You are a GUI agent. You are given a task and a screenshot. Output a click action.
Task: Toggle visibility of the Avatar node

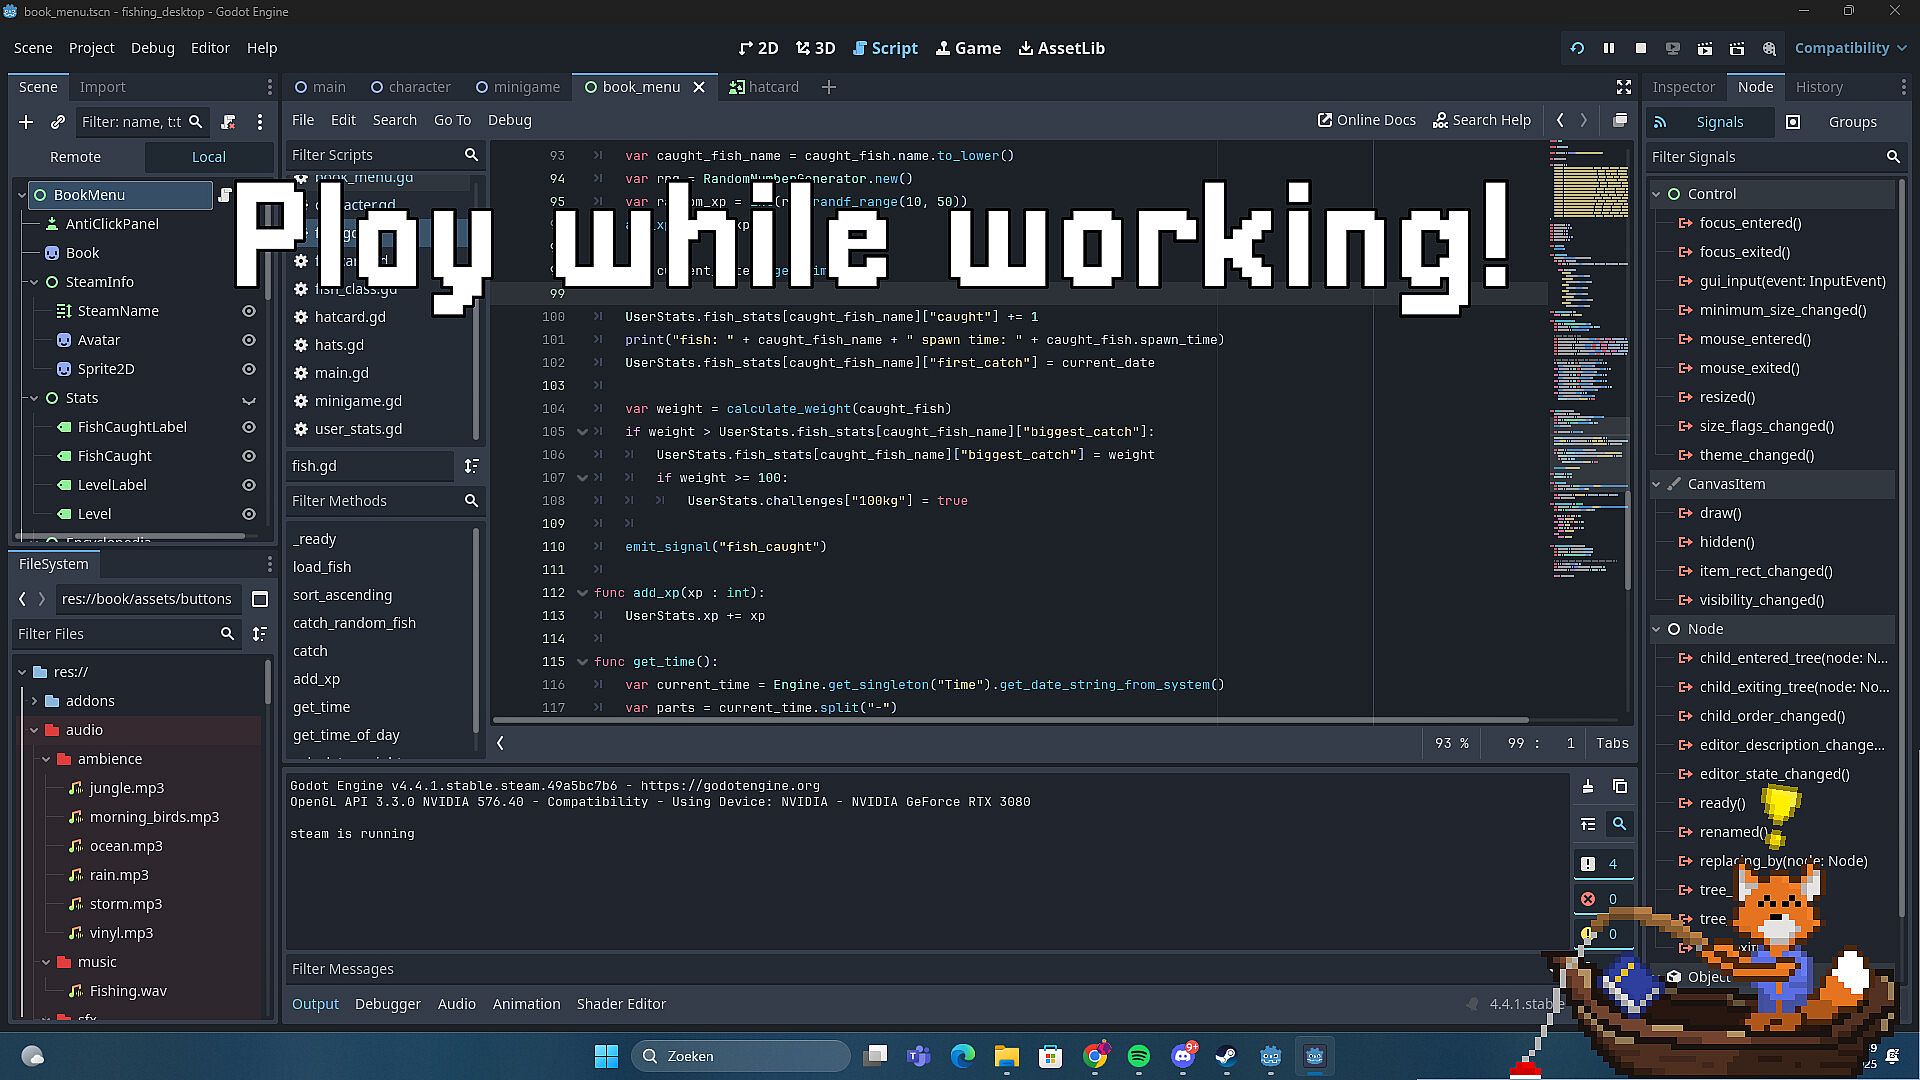pos(249,340)
